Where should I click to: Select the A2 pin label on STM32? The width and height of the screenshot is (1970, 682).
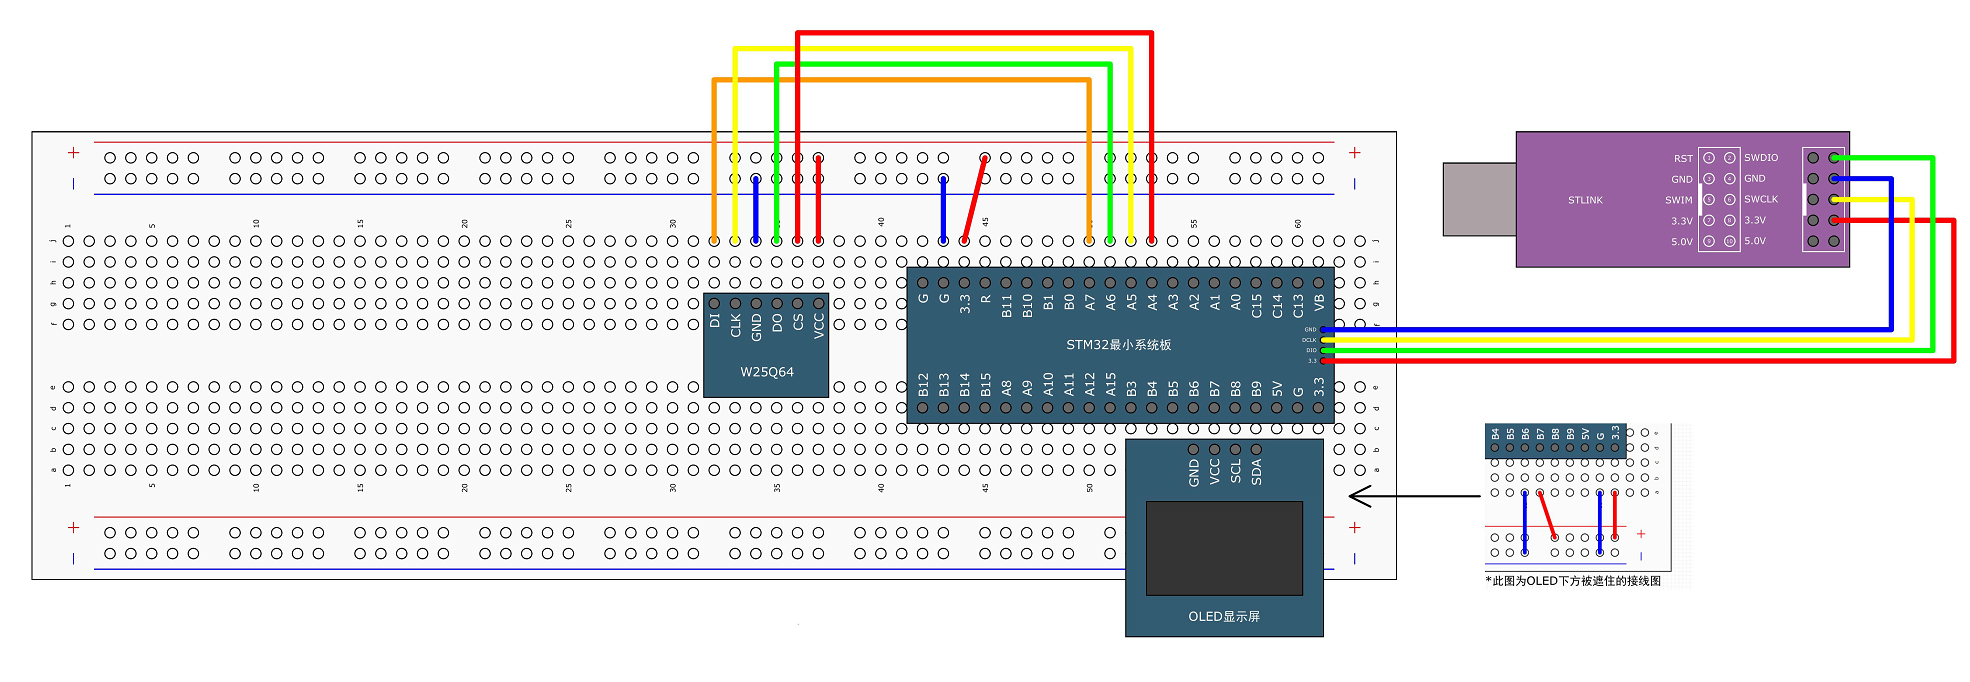pos(1194,302)
